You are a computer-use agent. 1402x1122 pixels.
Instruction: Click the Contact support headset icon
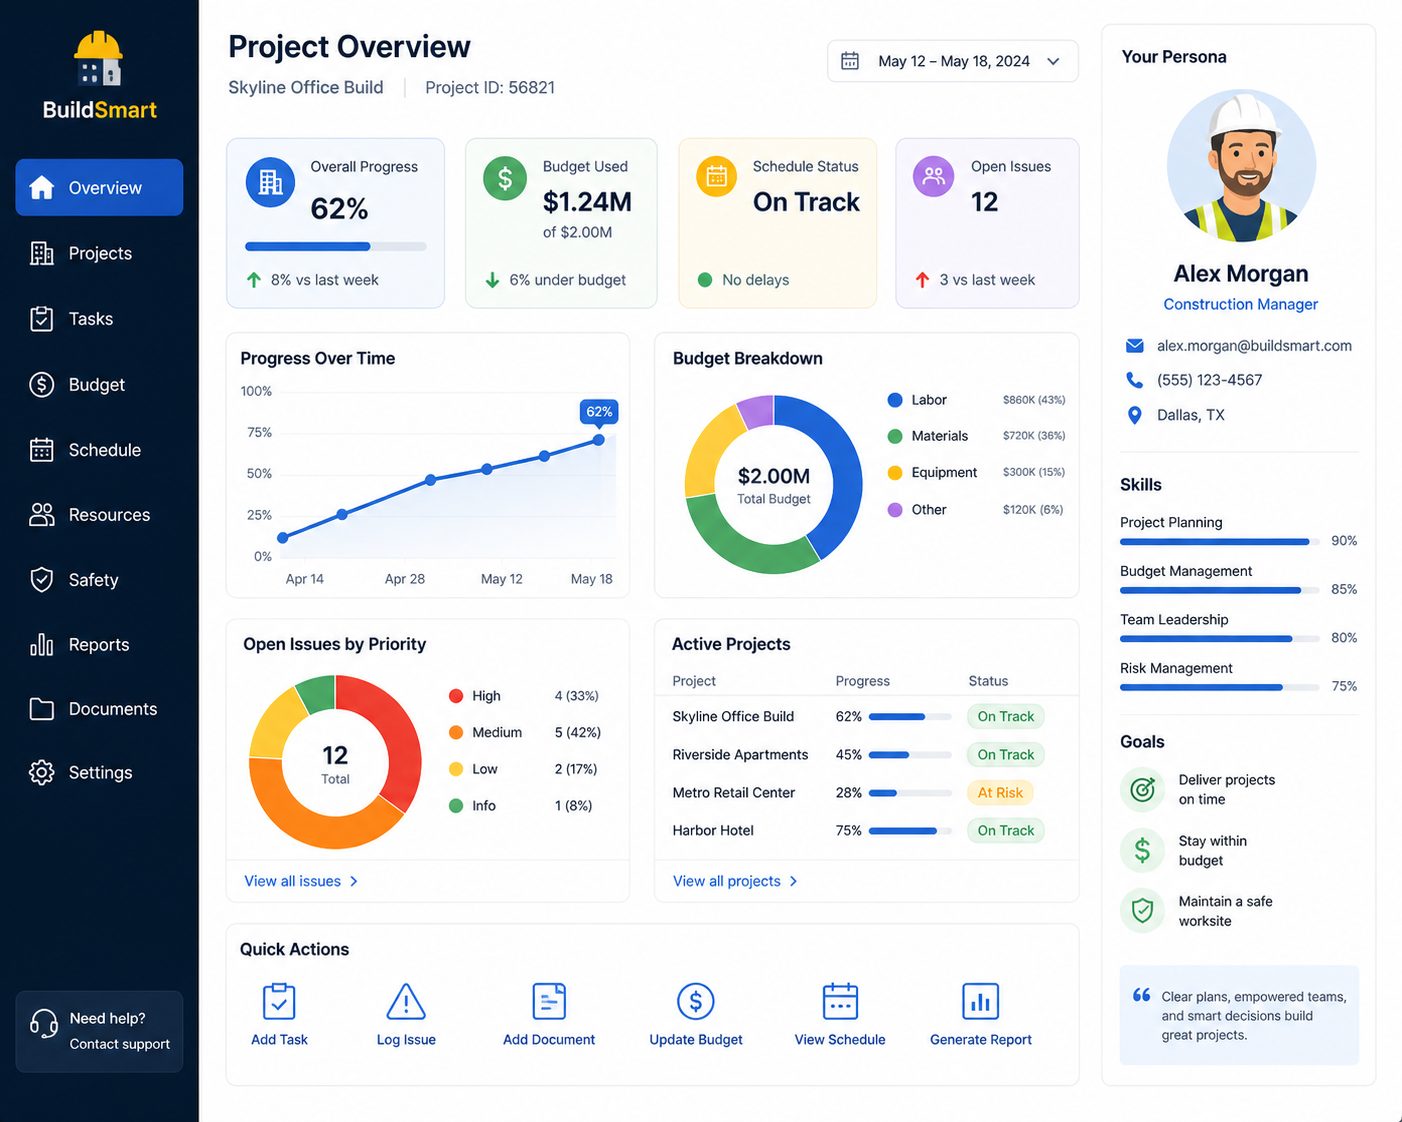[x=44, y=1024]
